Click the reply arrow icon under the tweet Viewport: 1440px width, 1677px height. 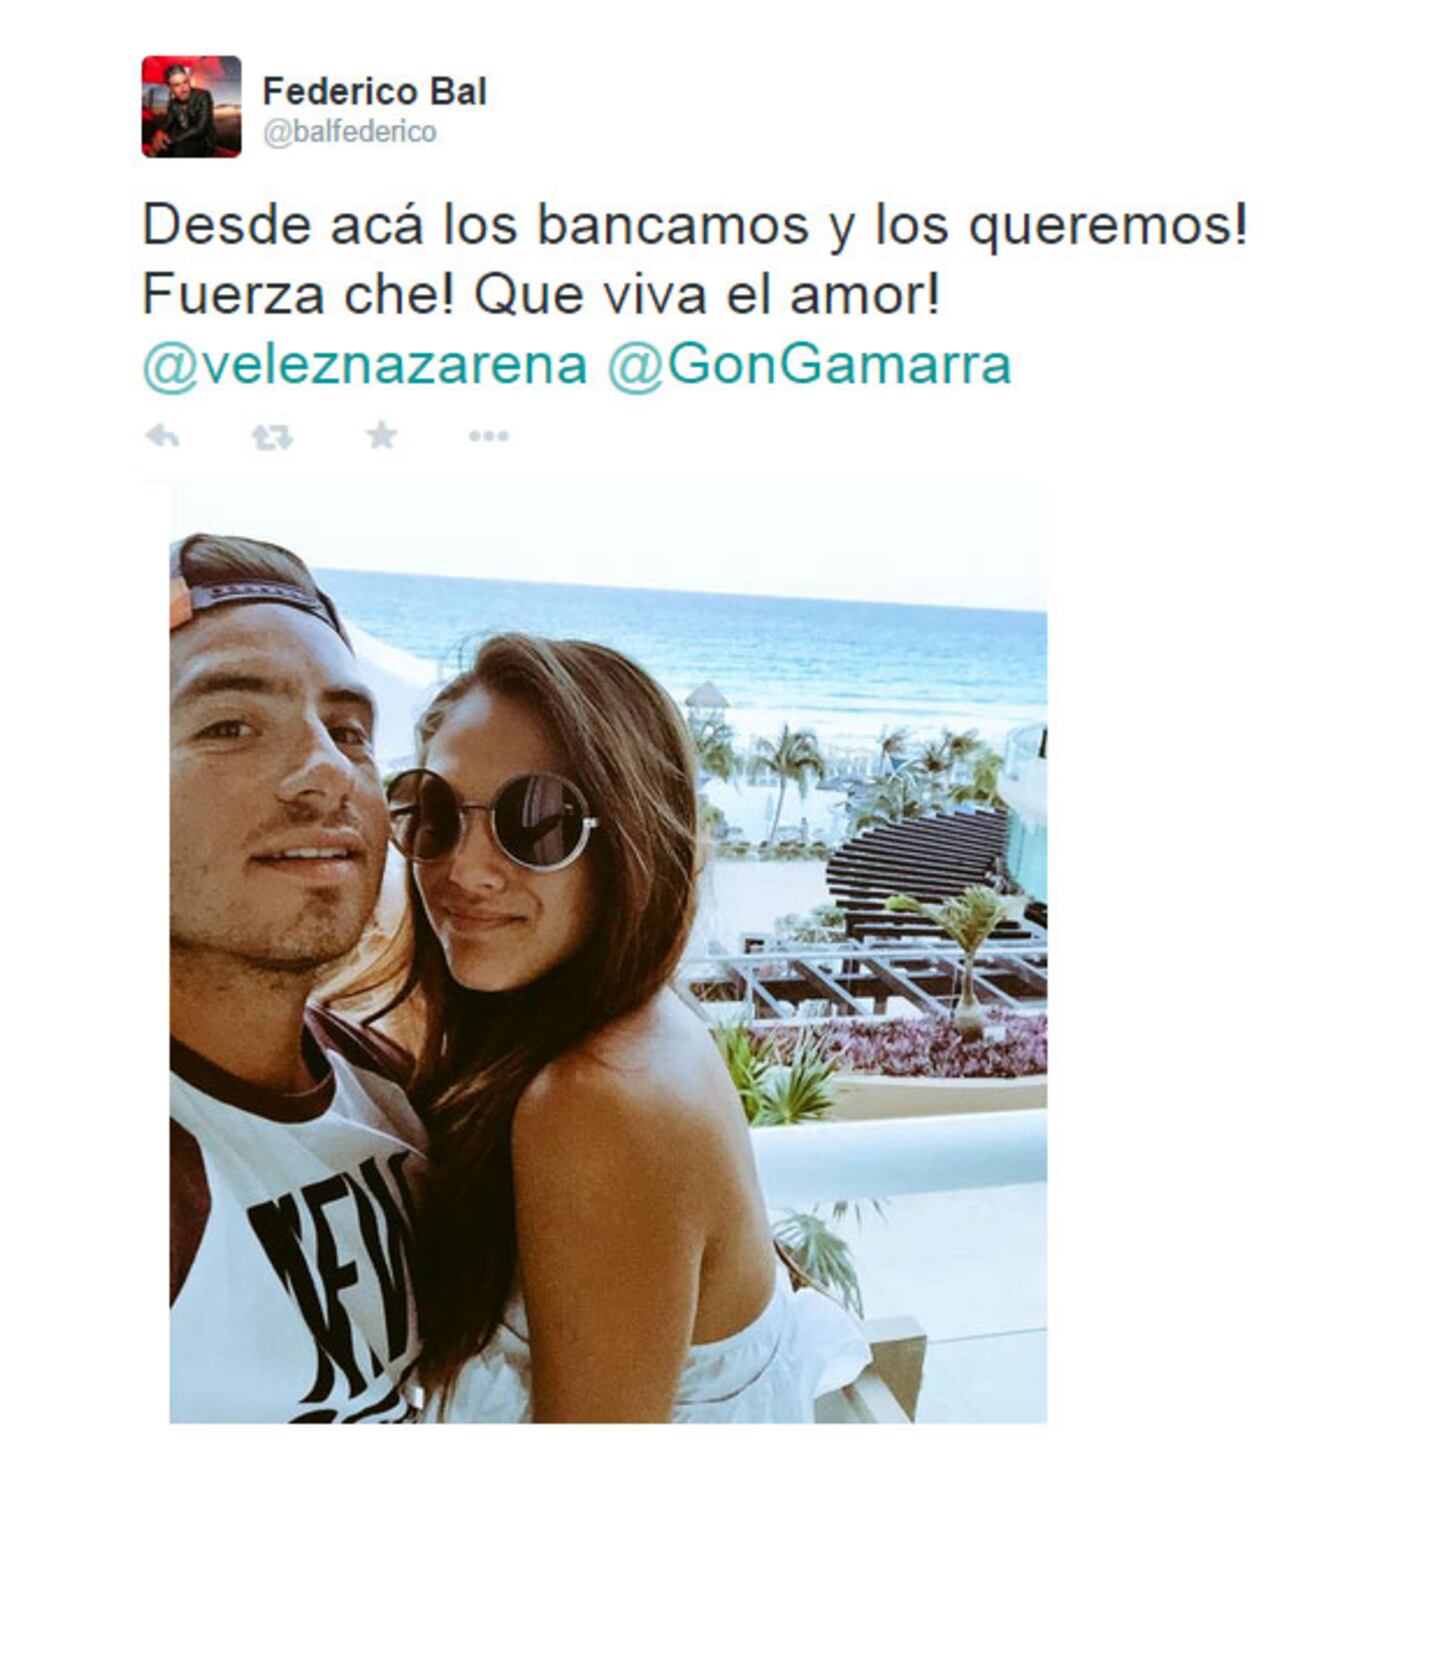point(162,436)
